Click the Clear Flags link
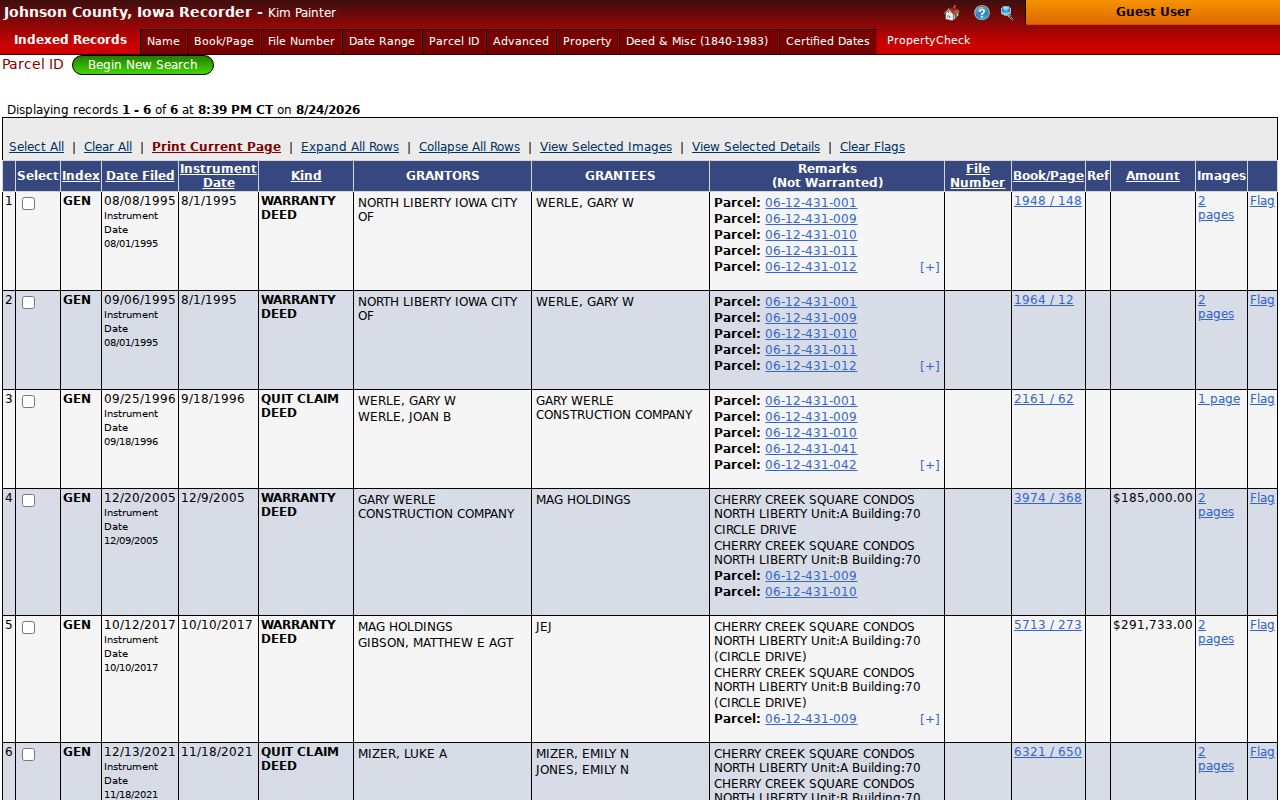1280x800 pixels. point(872,147)
